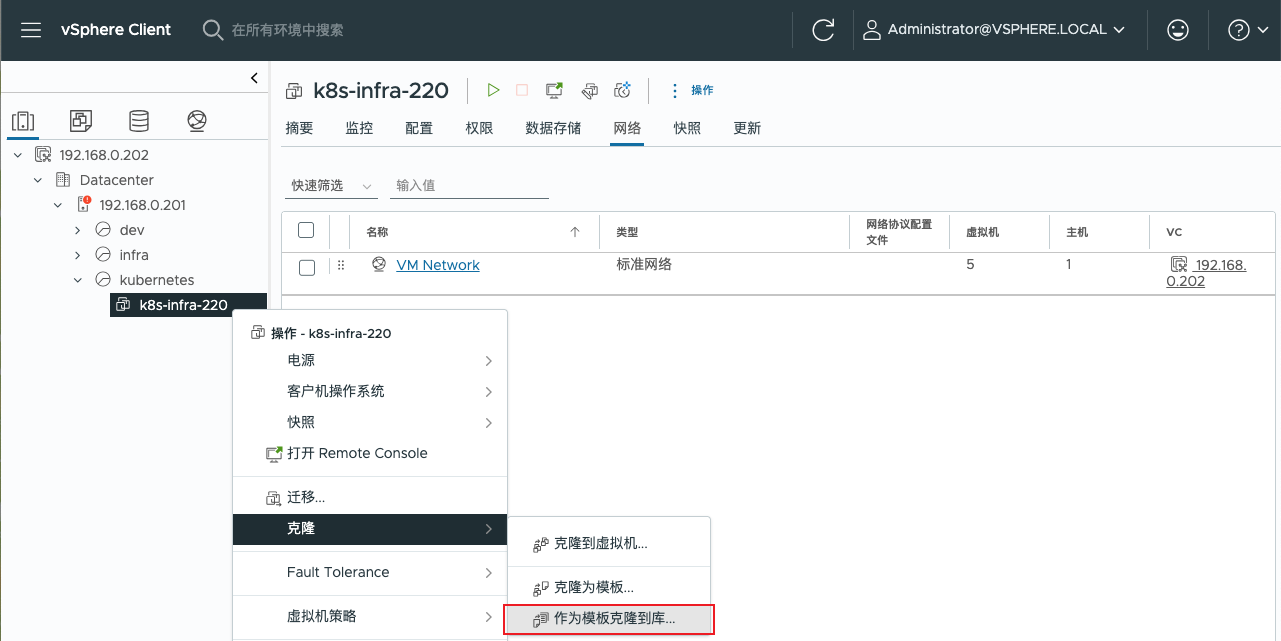Switch to the 快照 tab
The width and height of the screenshot is (1281, 641).
(x=687, y=128)
